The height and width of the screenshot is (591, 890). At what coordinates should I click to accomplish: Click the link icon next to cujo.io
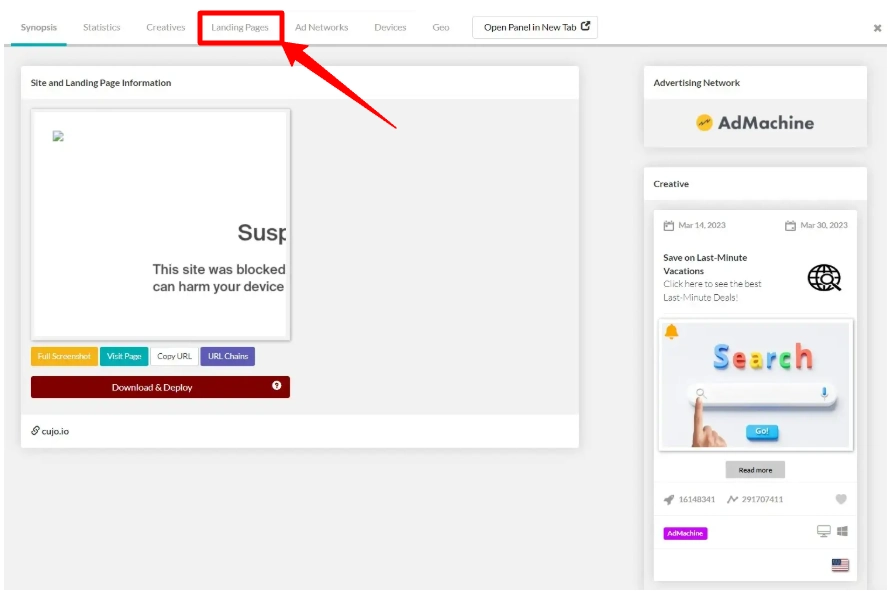tap(33, 433)
